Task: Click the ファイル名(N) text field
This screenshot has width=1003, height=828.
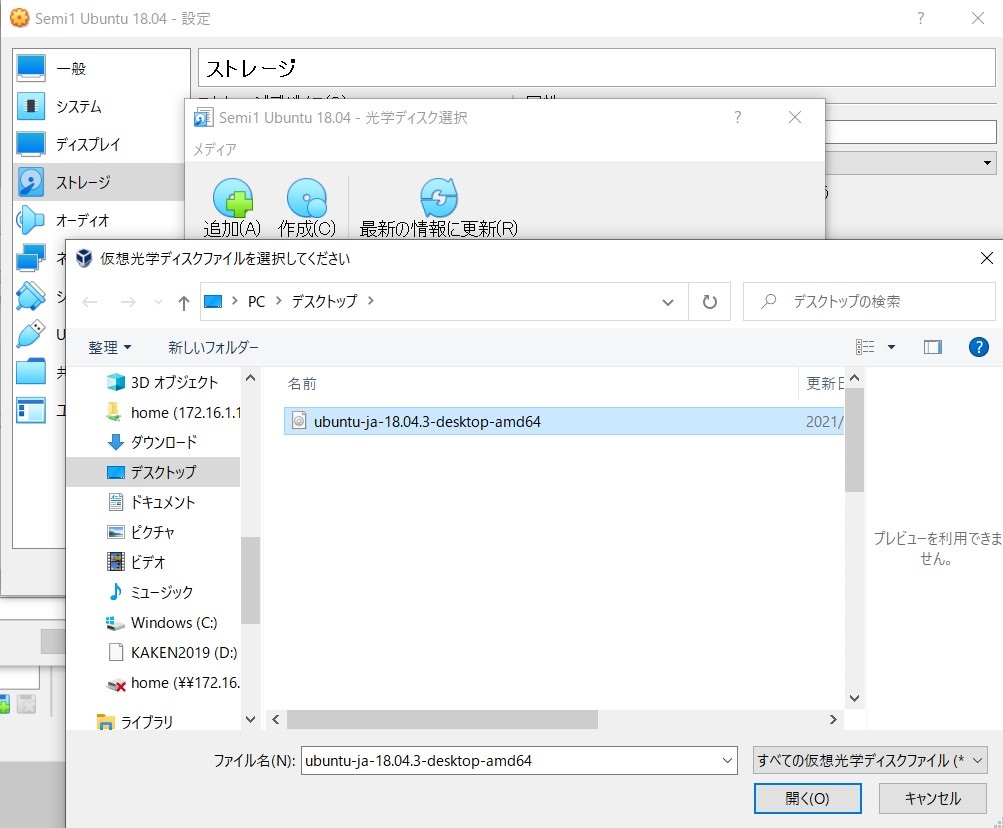Action: 511,760
